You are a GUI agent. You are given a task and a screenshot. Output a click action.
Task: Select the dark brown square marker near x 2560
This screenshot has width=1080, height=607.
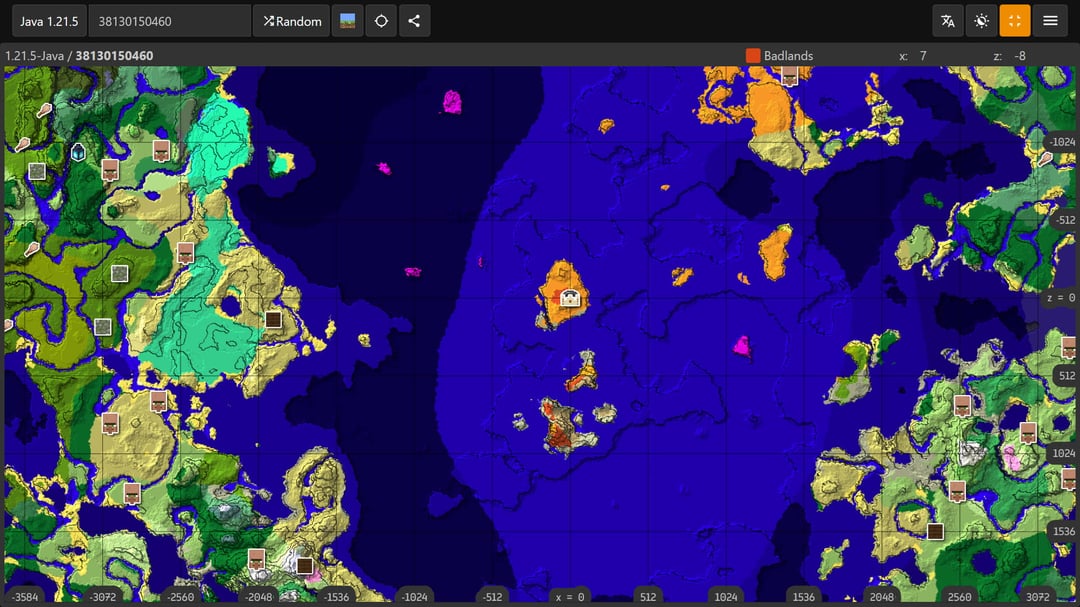tap(935, 532)
